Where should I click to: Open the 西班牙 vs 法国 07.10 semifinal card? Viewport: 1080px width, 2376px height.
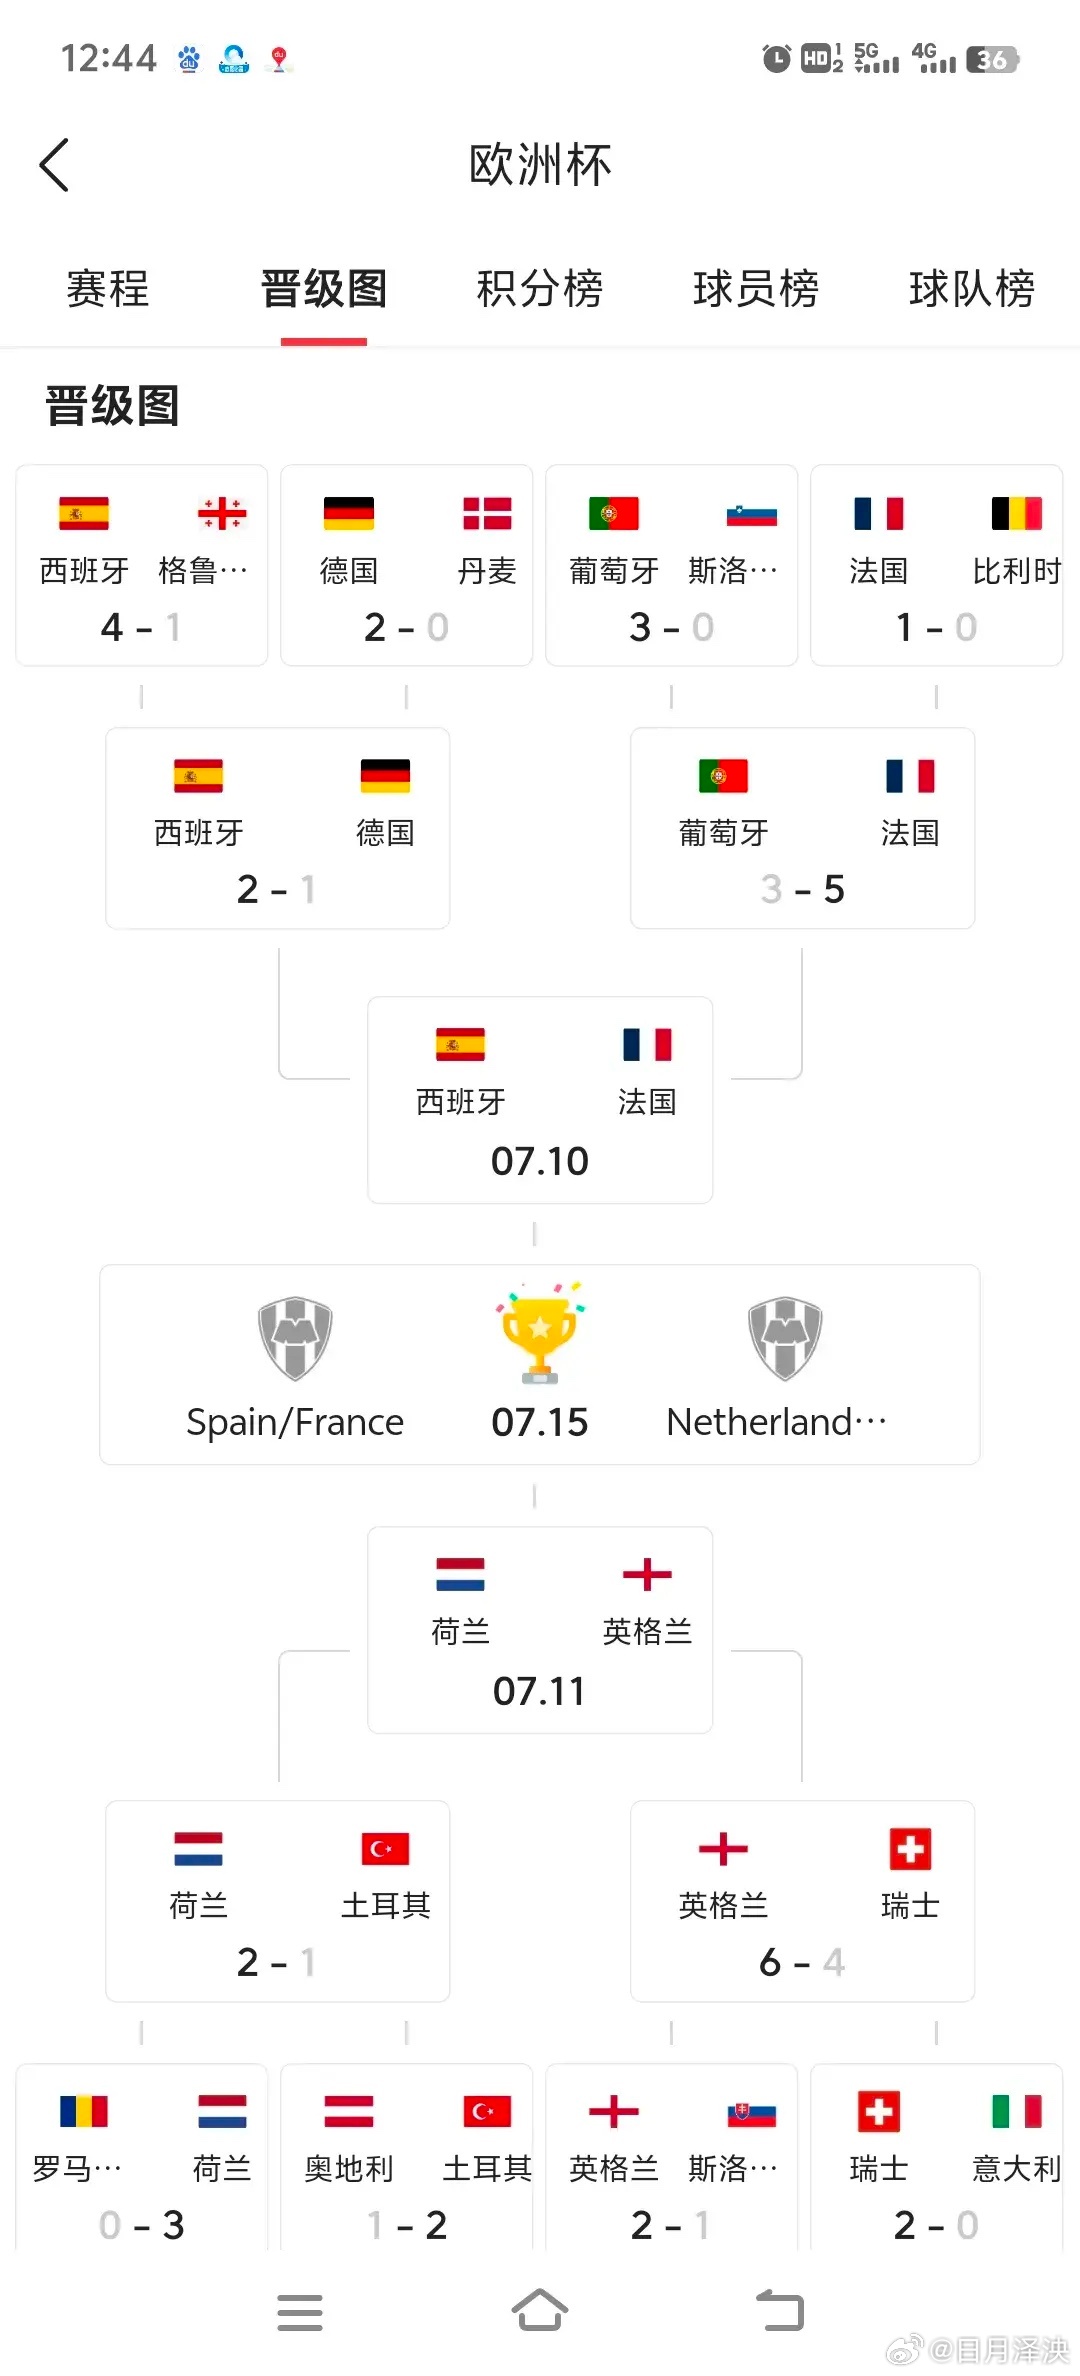coord(540,1100)
